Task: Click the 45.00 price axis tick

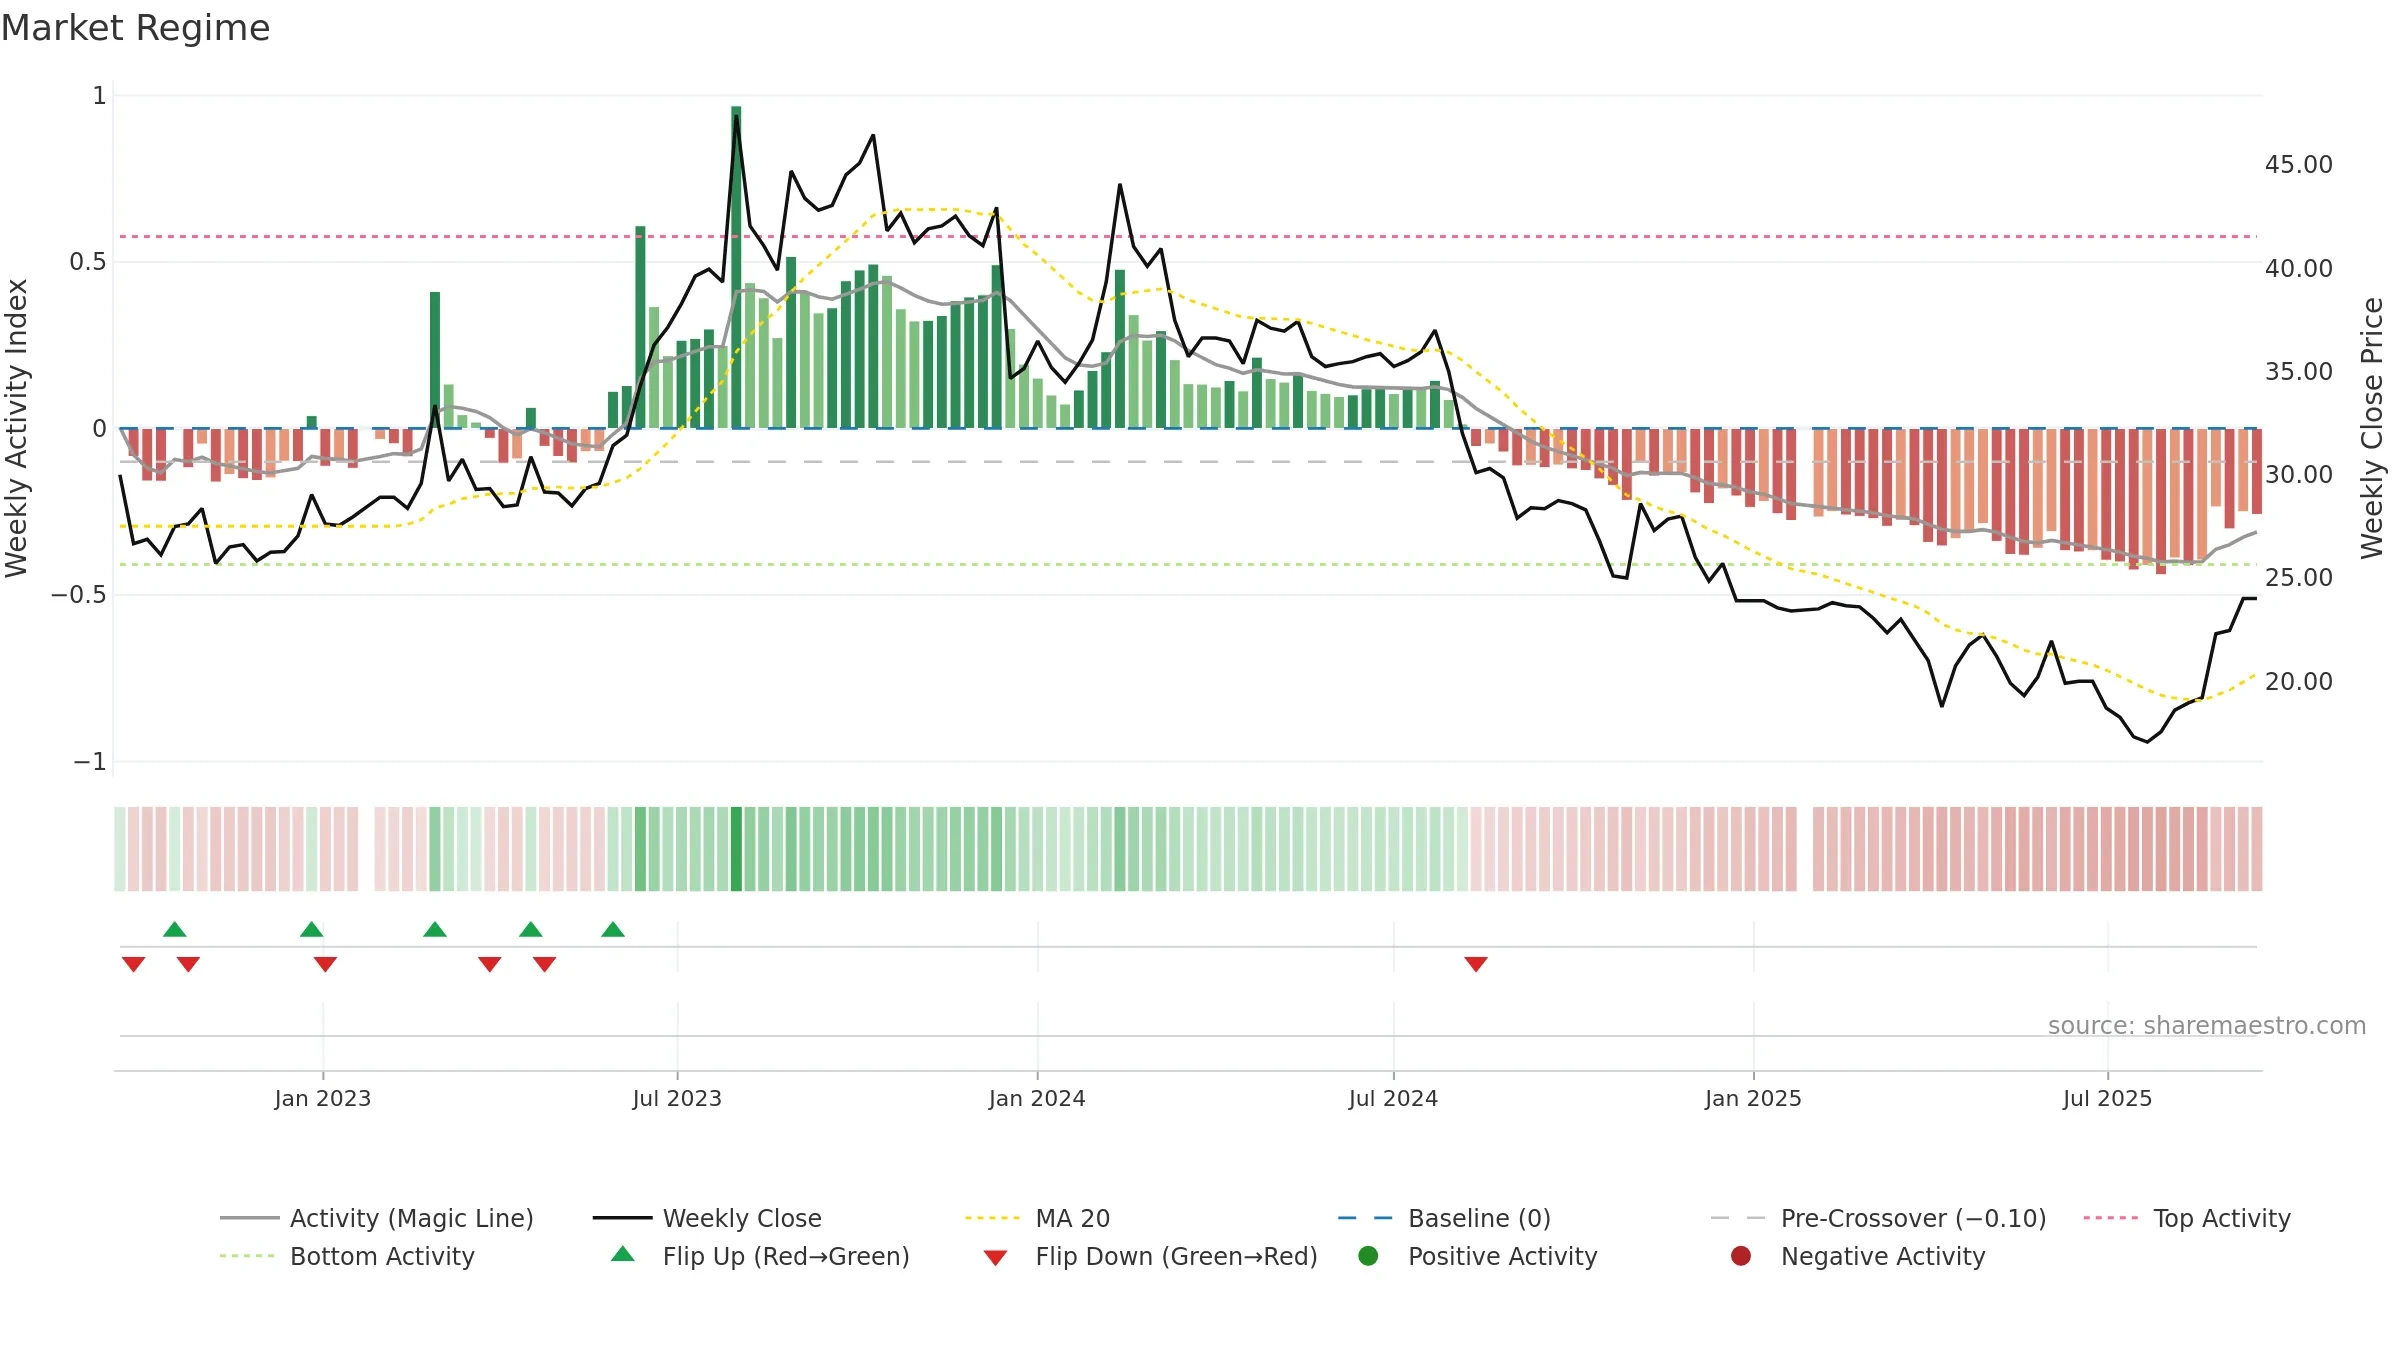Action: click(x=2298, y=164)
